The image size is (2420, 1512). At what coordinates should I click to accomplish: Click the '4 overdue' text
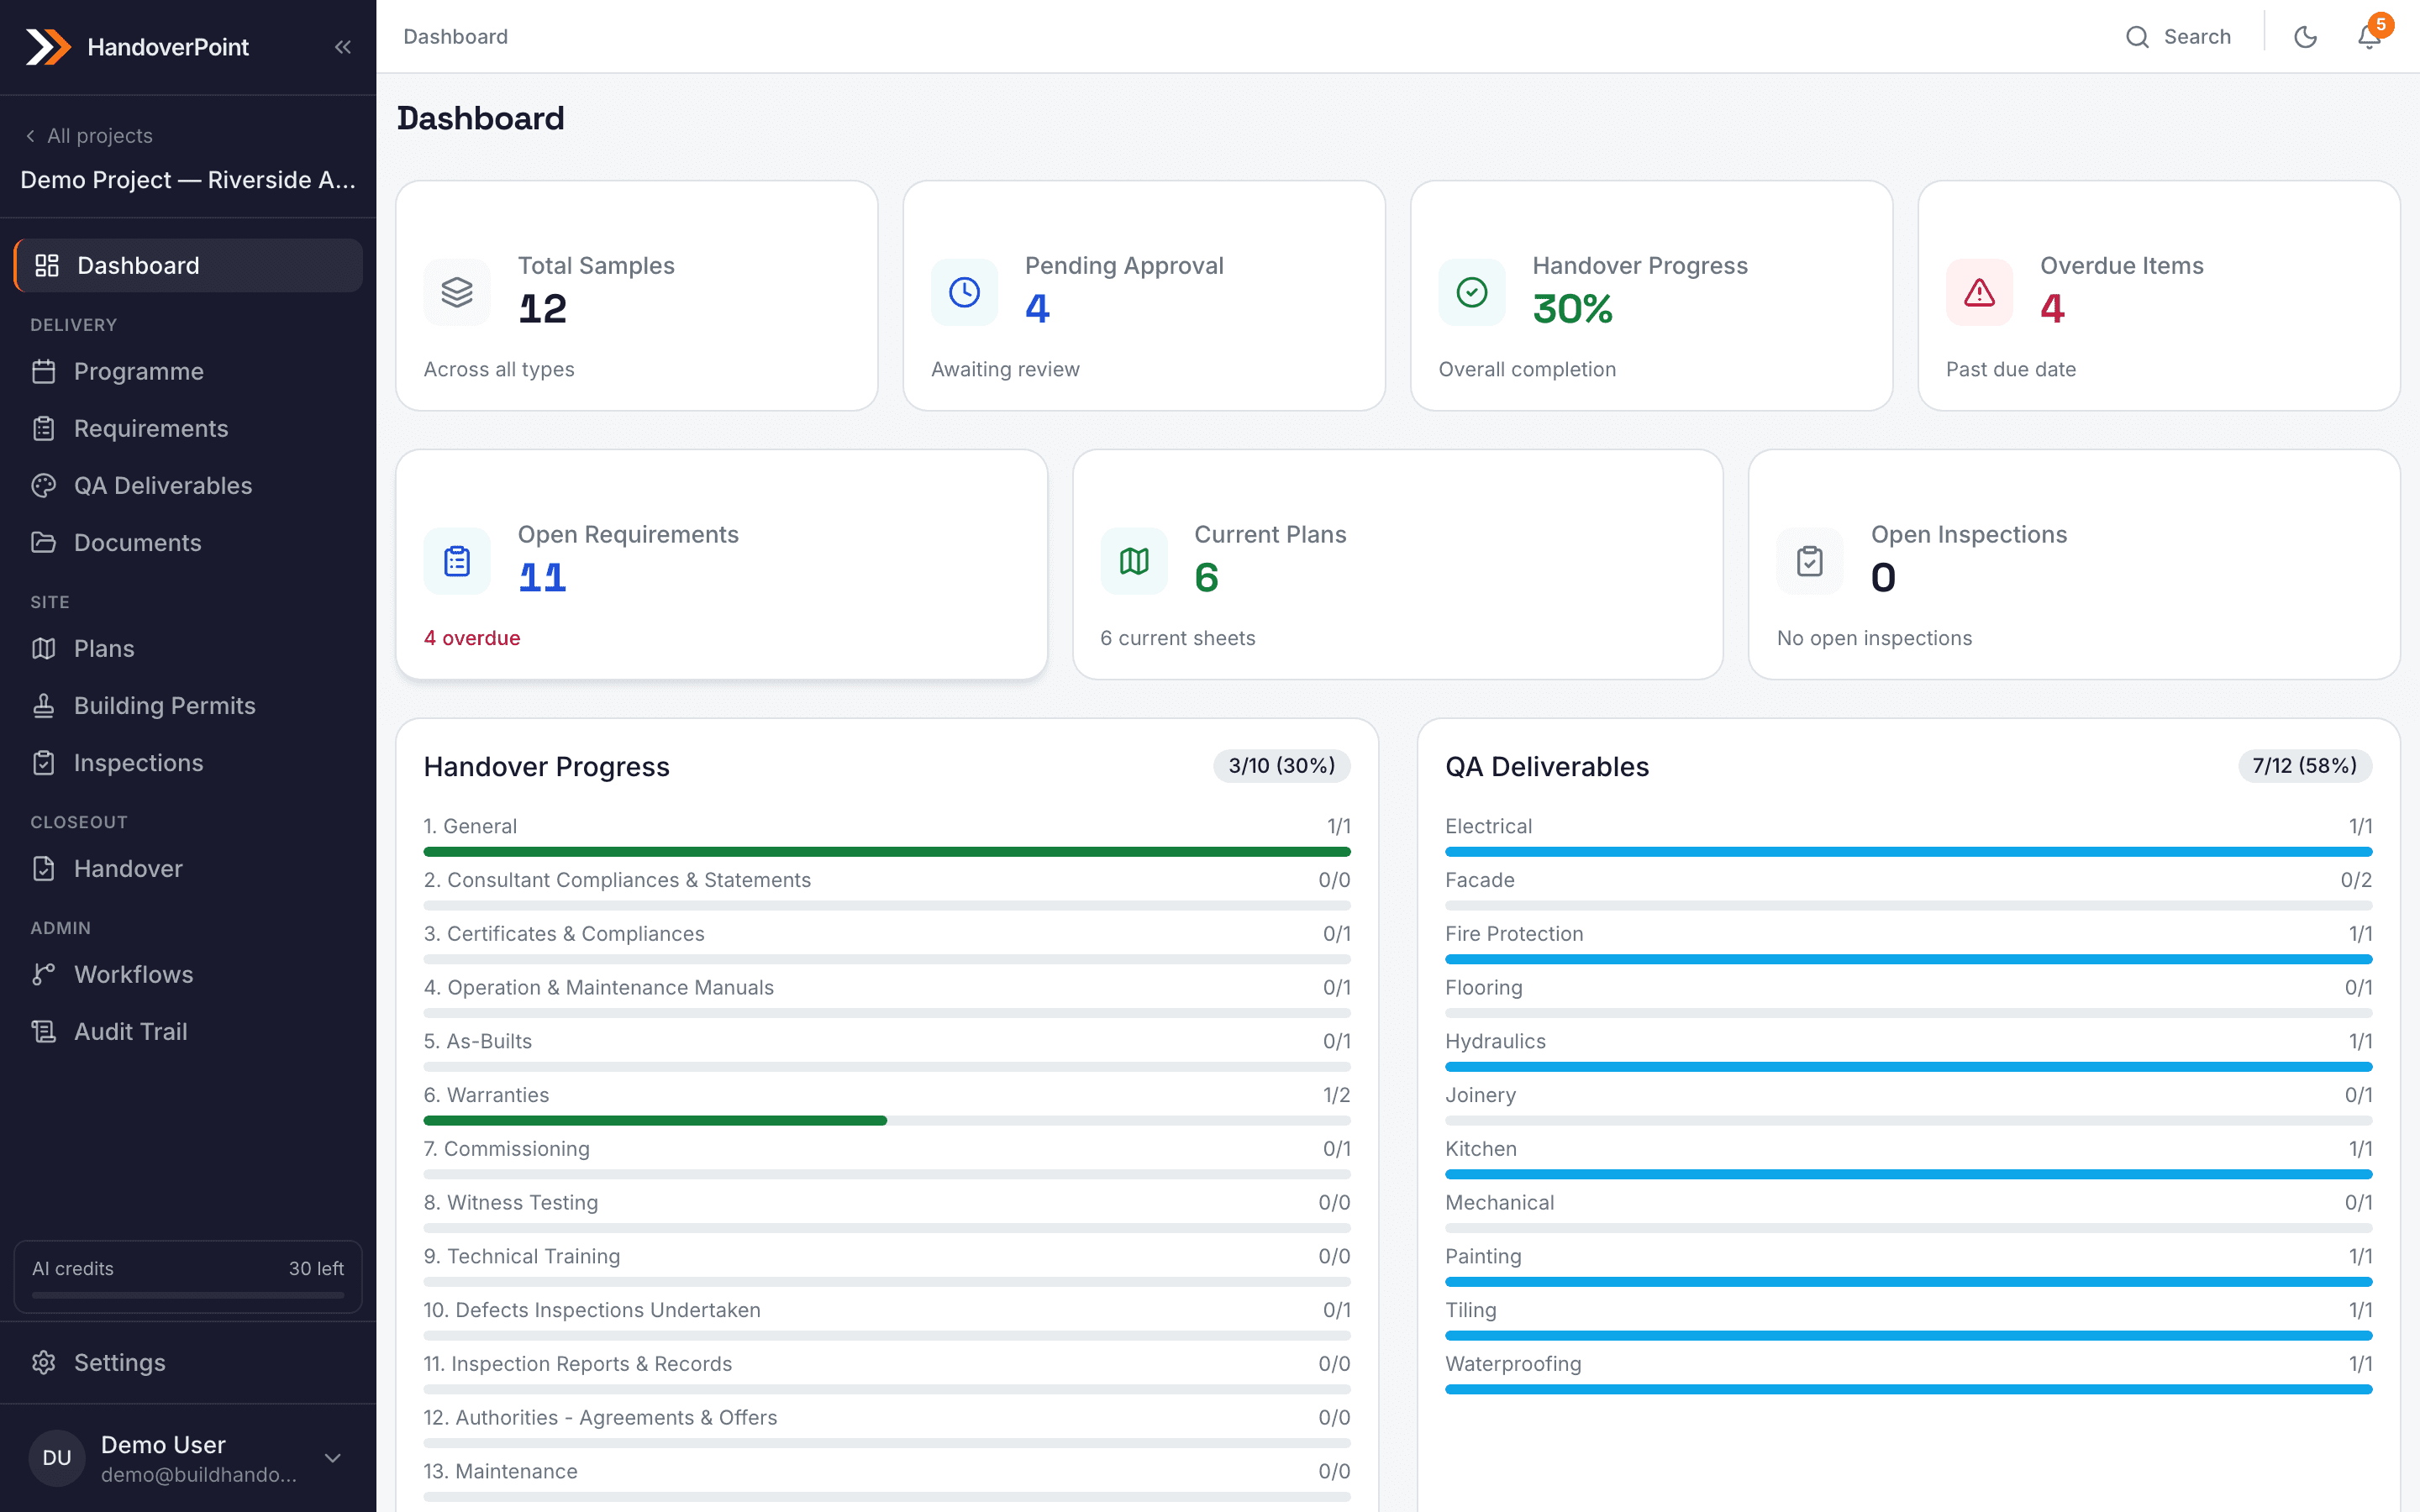point(472,638)
